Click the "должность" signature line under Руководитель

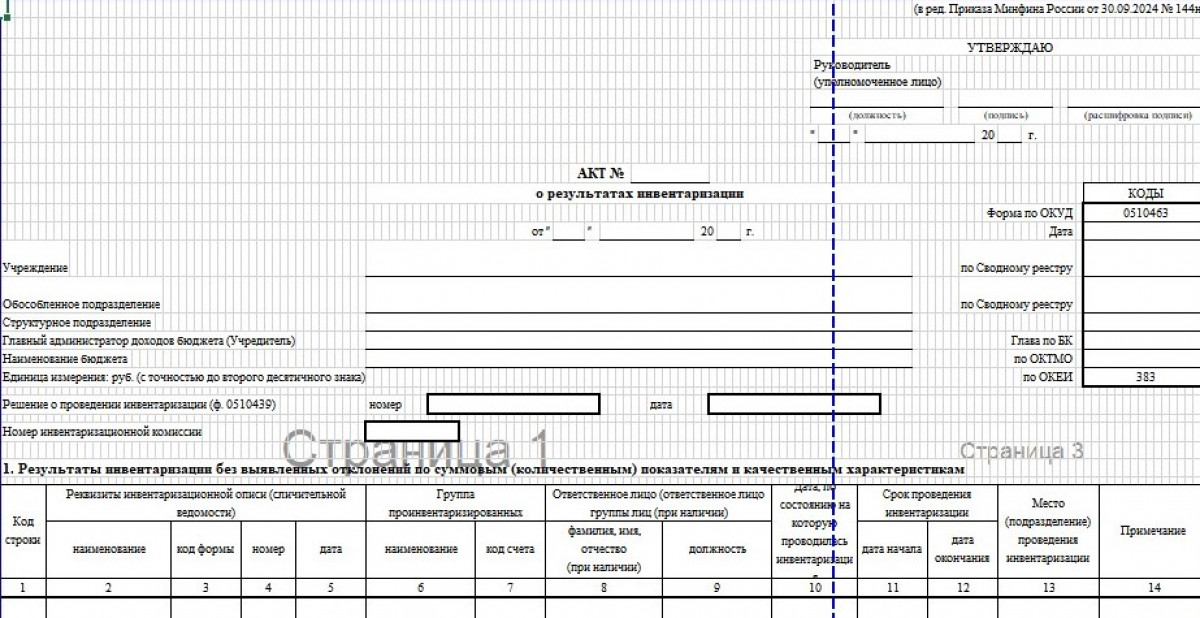pyautogui.click(x=876, y=99)
